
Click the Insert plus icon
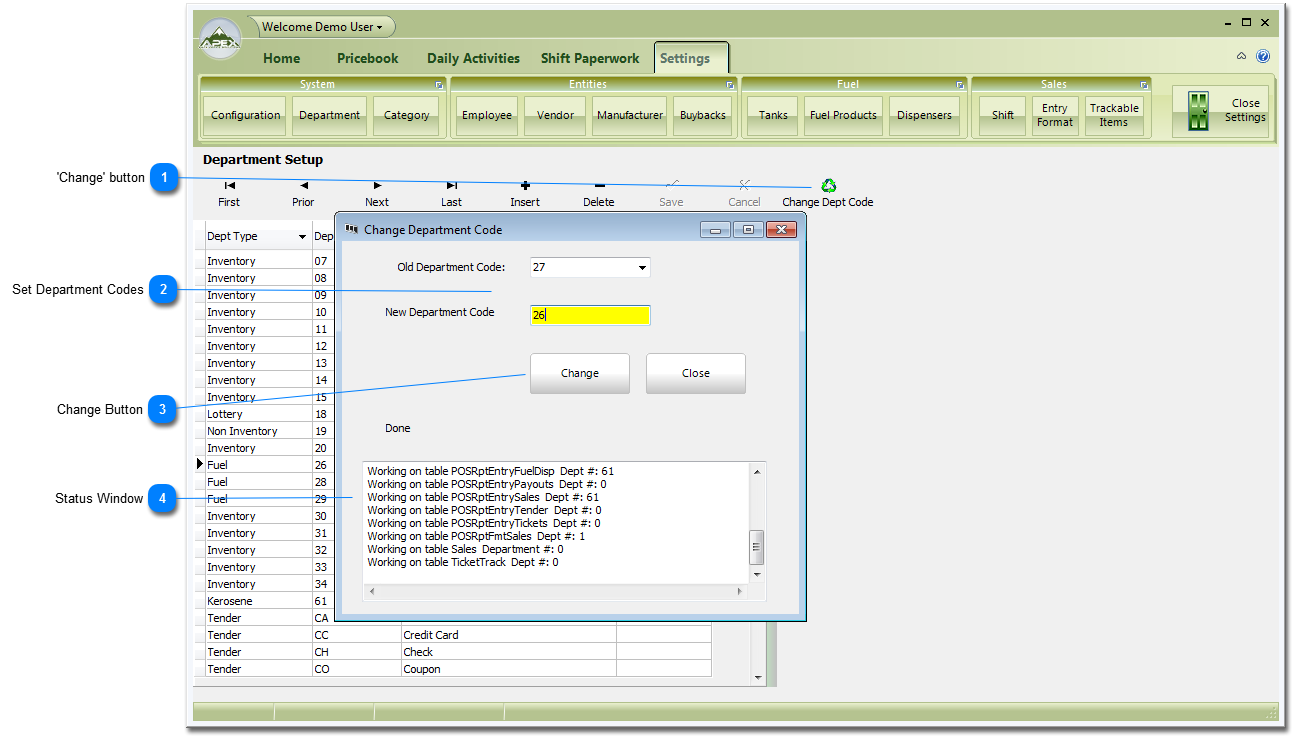[x=525, y=185]
